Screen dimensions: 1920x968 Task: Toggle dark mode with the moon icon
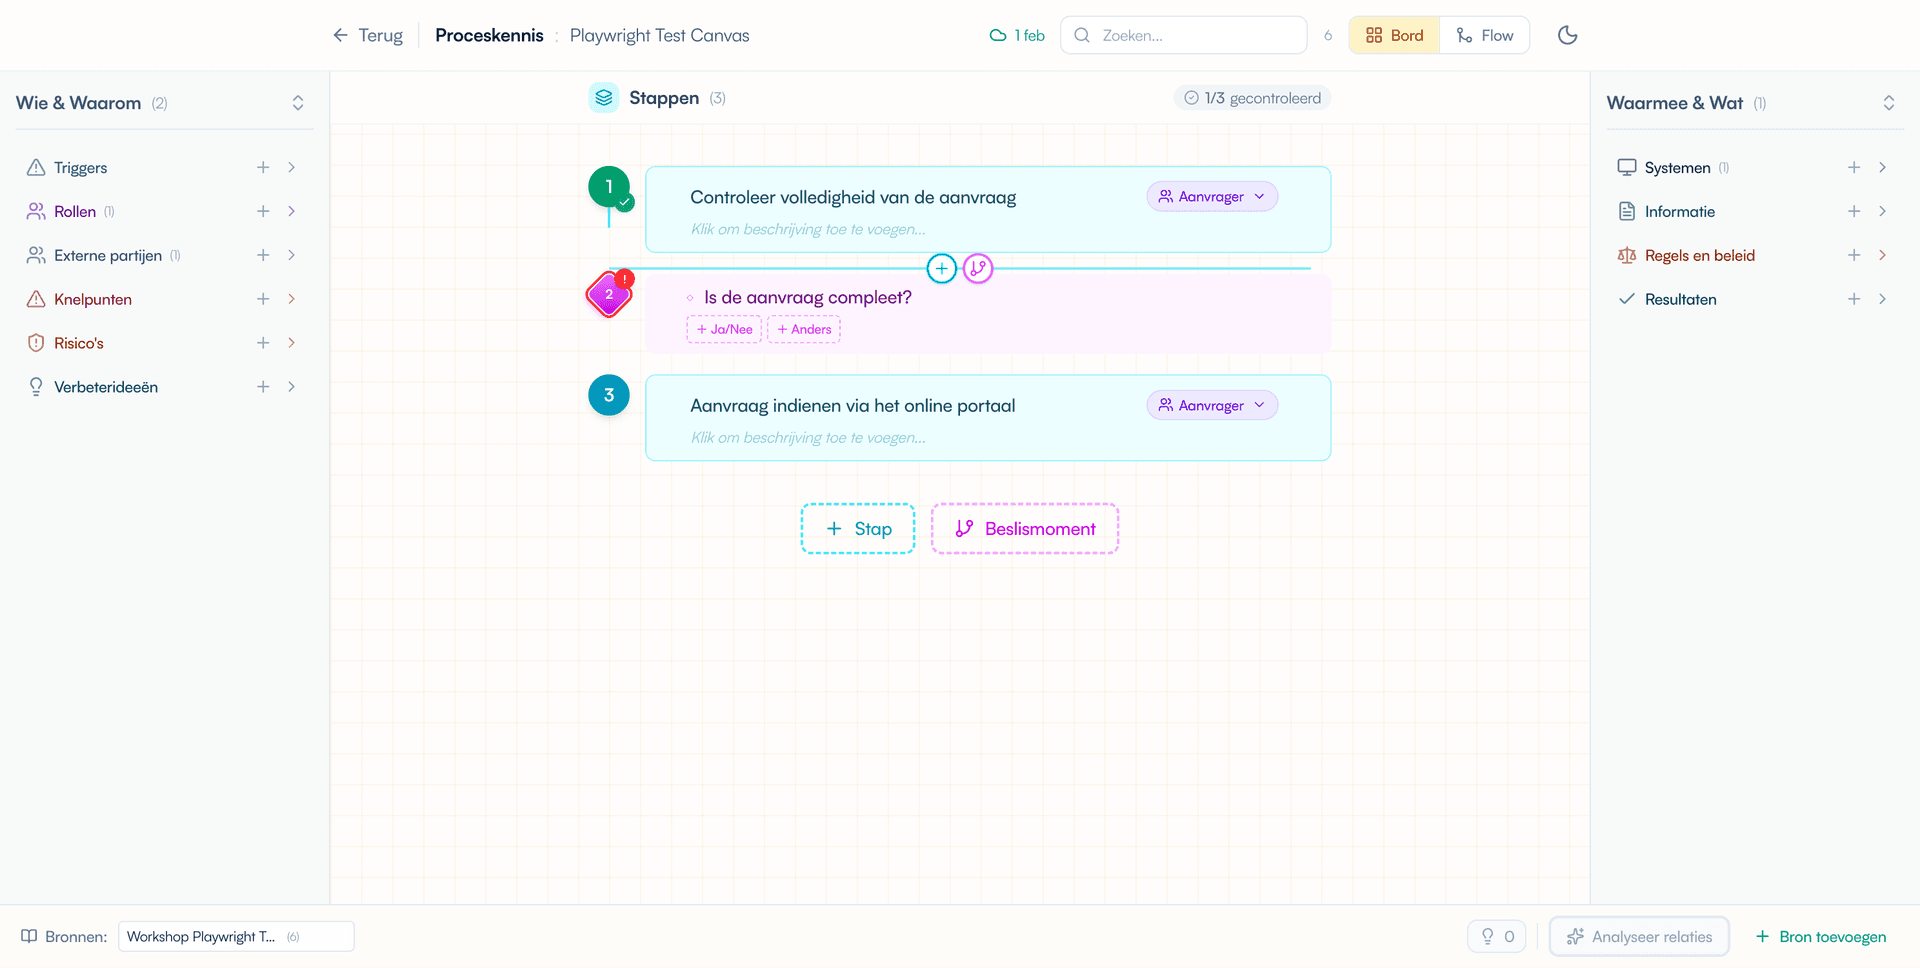tap(1567, 35)
